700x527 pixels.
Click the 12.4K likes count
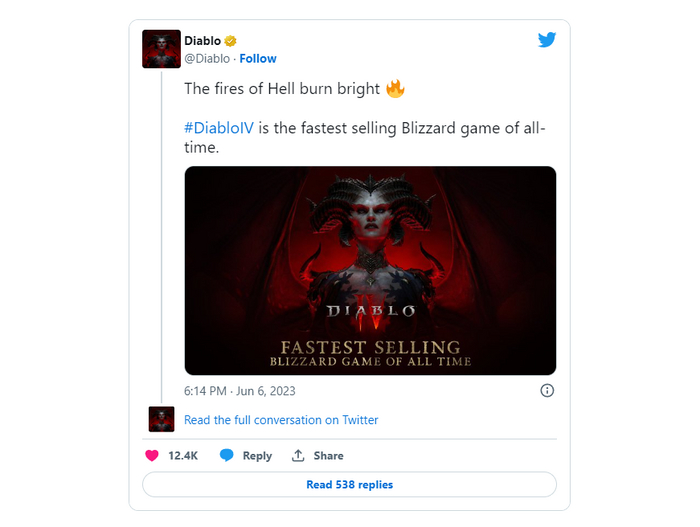(183, 456)
